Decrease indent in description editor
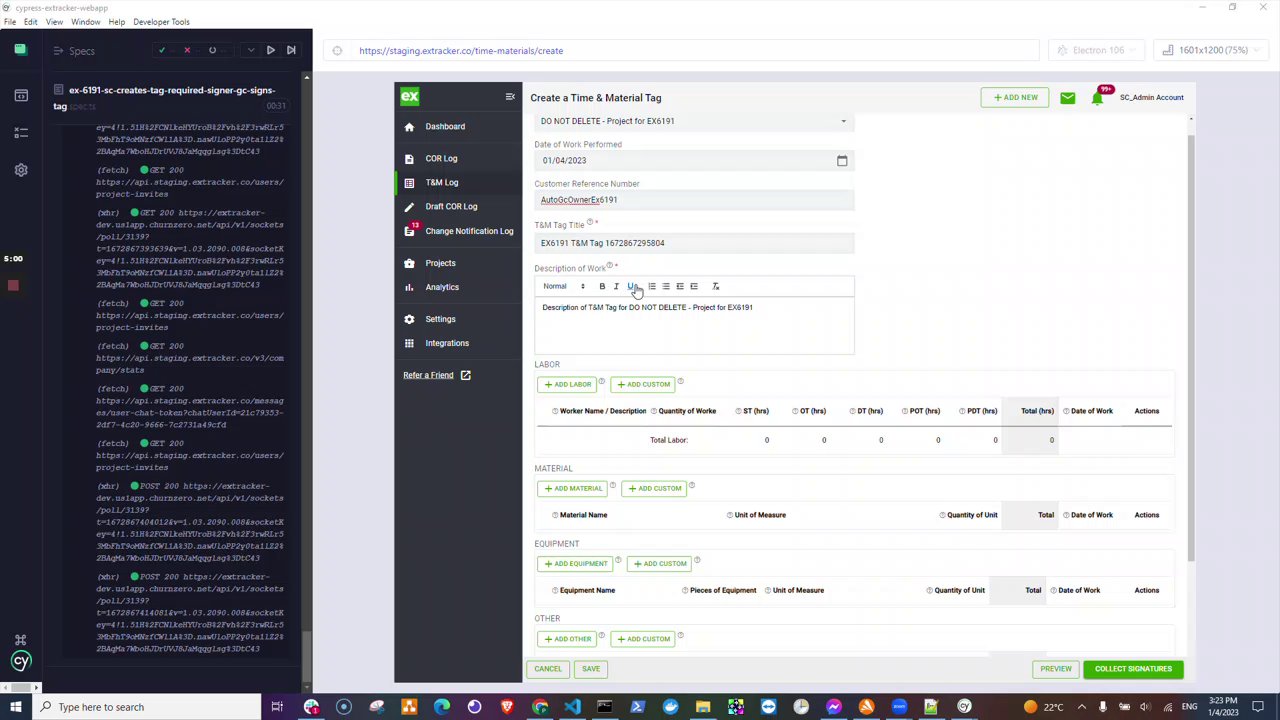The width and height of the screenshot is (1280, 720). click(680, 286)
